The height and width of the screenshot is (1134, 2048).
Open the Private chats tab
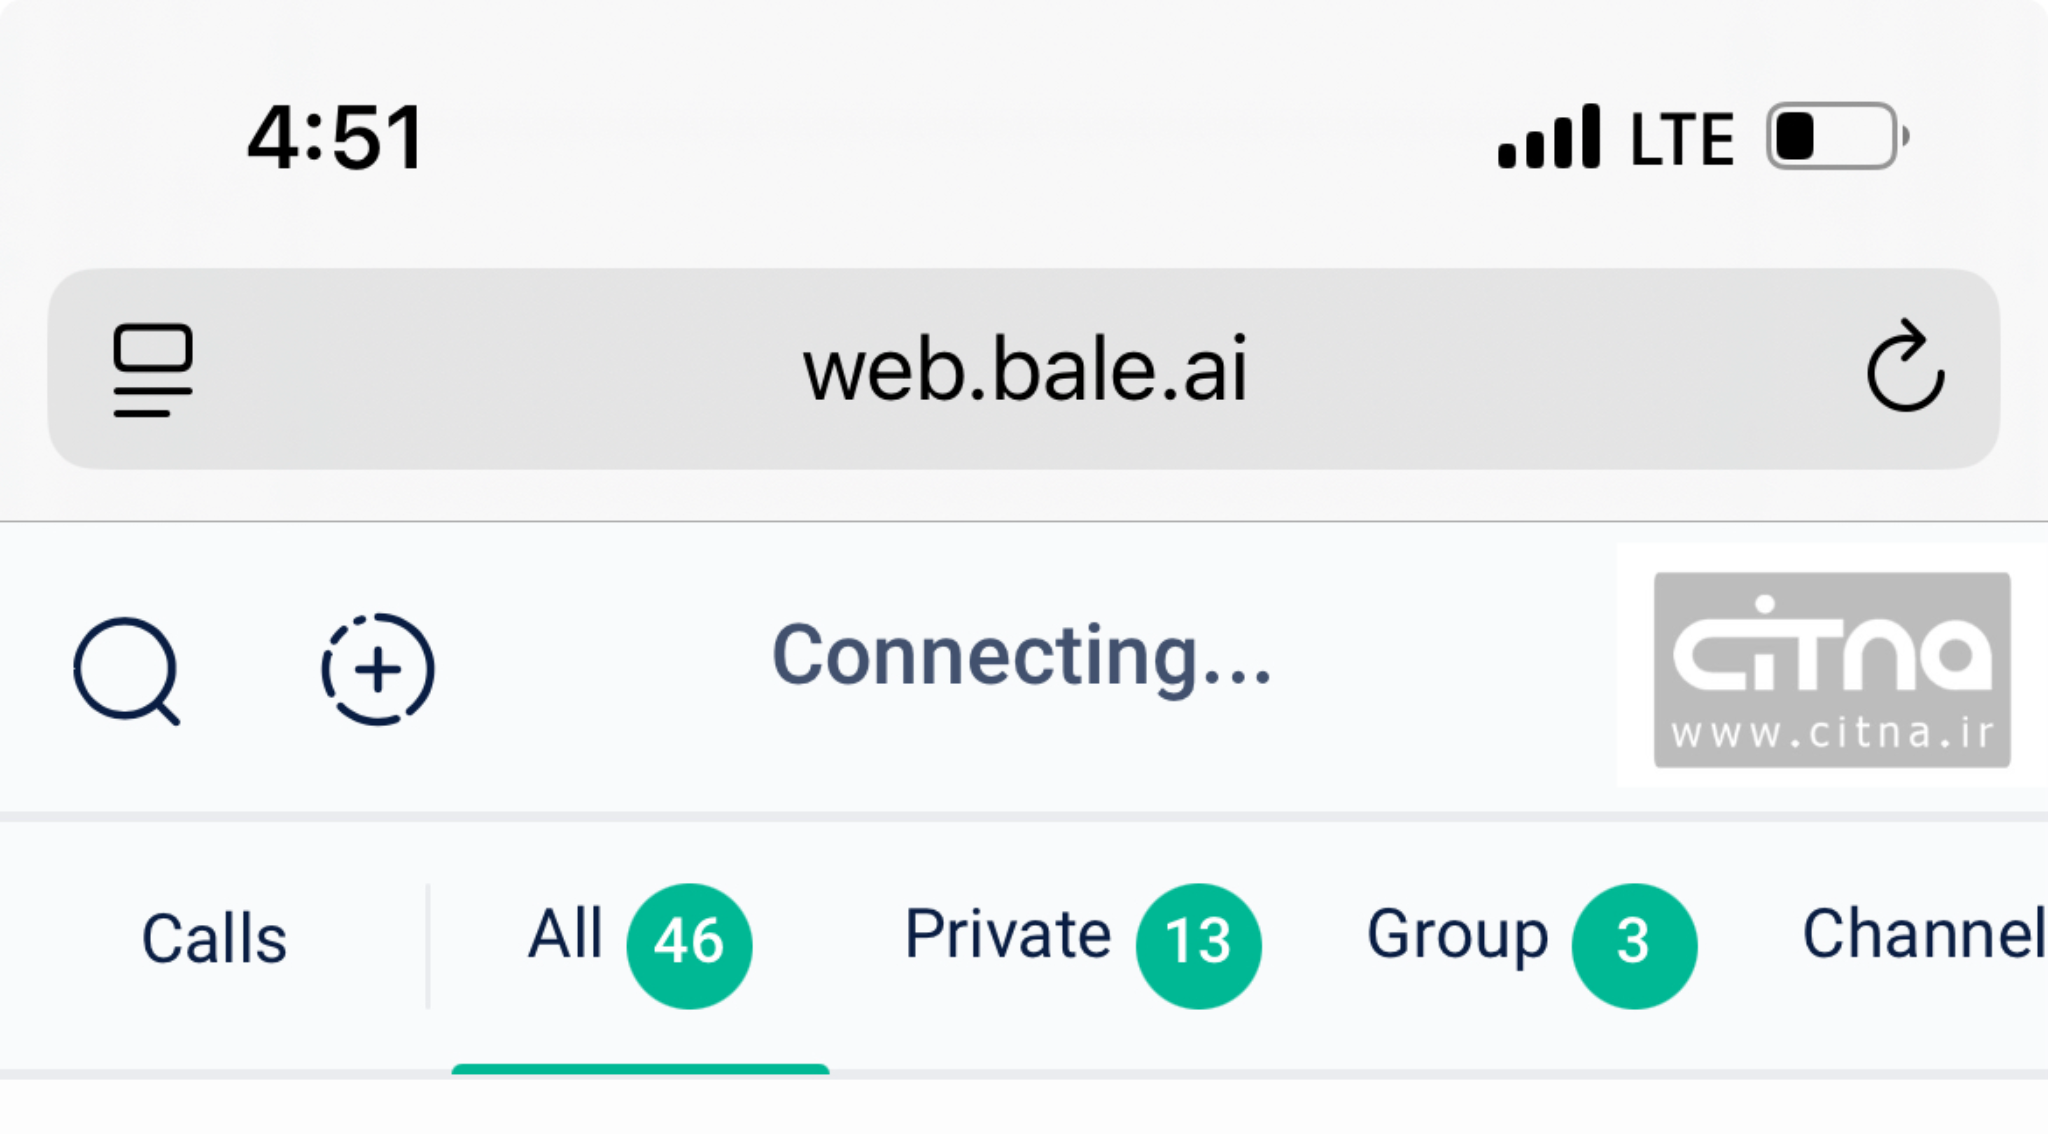pos(1007,935)
